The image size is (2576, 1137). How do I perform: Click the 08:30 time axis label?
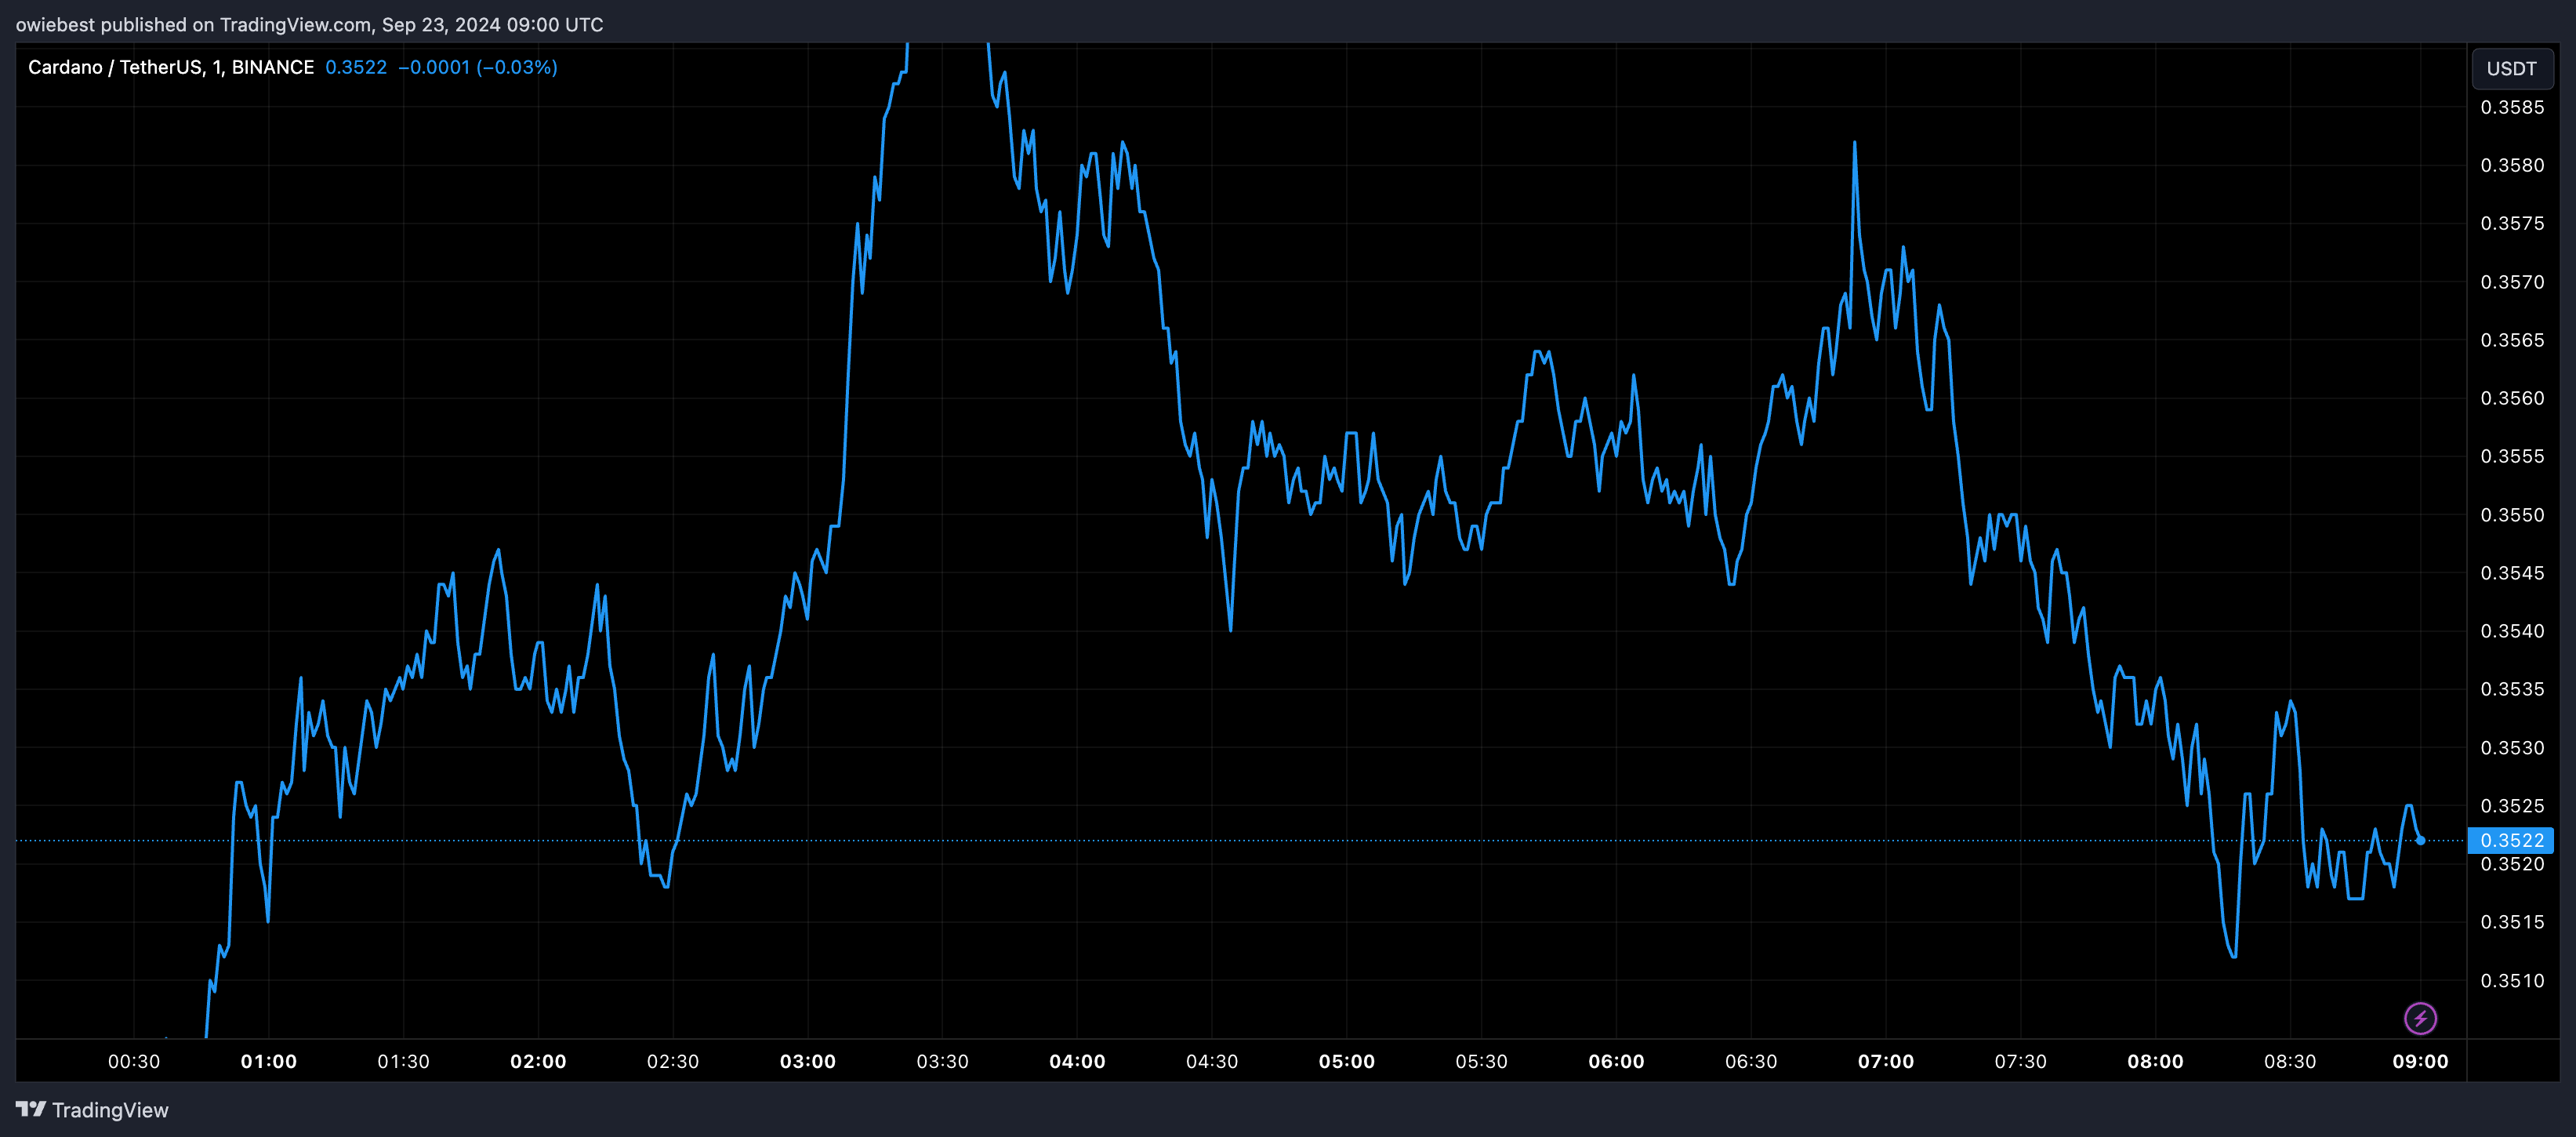click(2290, 1061)
